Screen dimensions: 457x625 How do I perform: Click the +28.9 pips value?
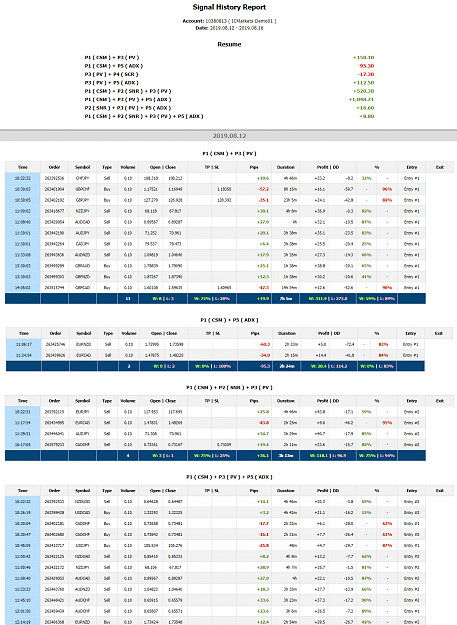tap(263, 567)
